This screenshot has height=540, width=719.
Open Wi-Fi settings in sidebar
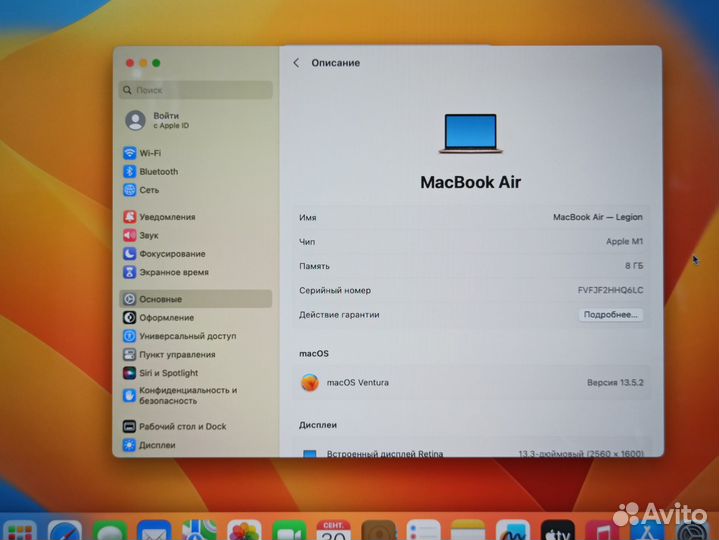(142, 153)
